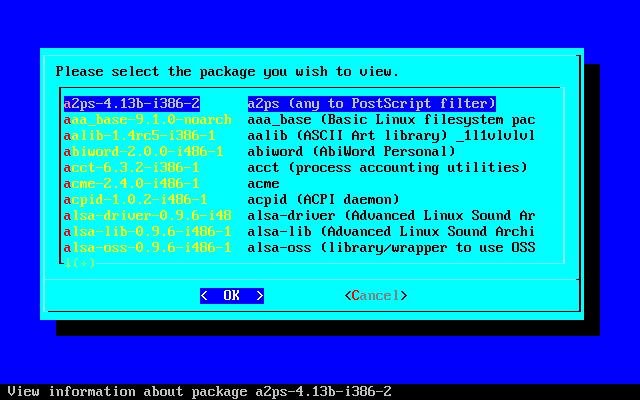This screenshot has width=640, height=400.
Task: Click the scroll-down indicator below the list
Action: 79,262
